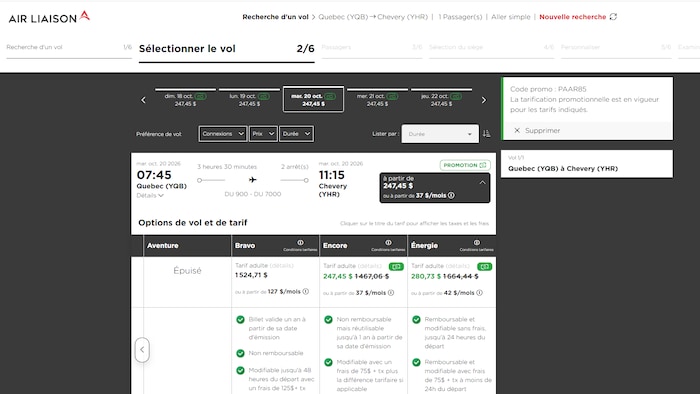Click info icon next to 127 $/mois
The width and height of the screenshot is (700, 394).
(306, 291)
